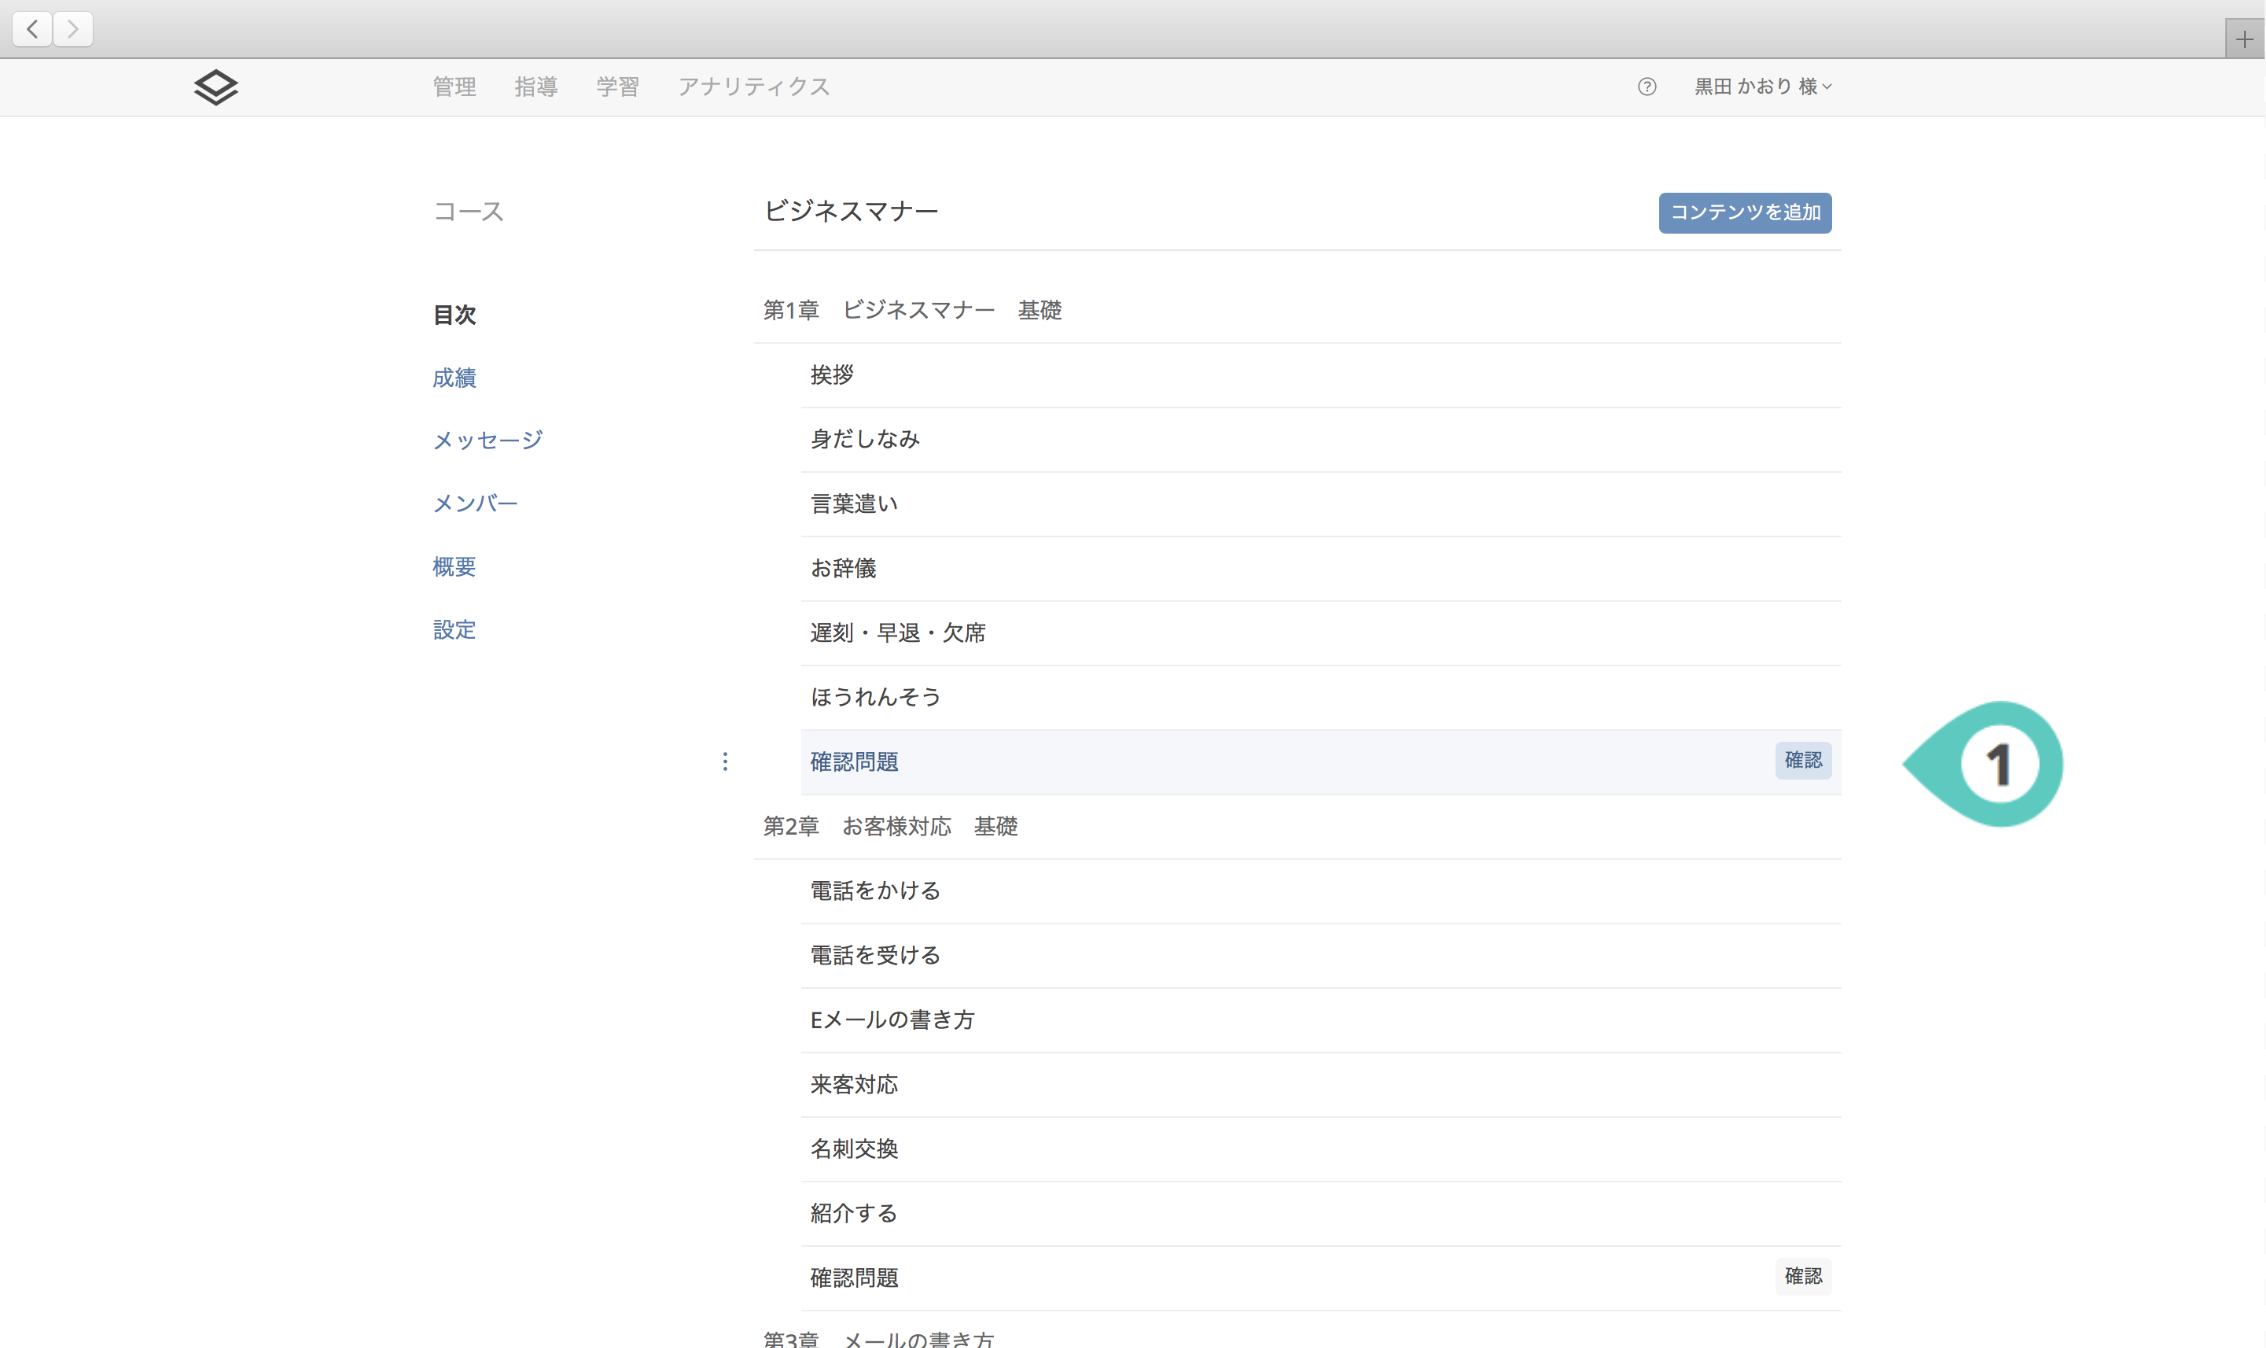Open the 管理 menu
Viewport: 2266px width, 1348px height.
coord(454,87)
